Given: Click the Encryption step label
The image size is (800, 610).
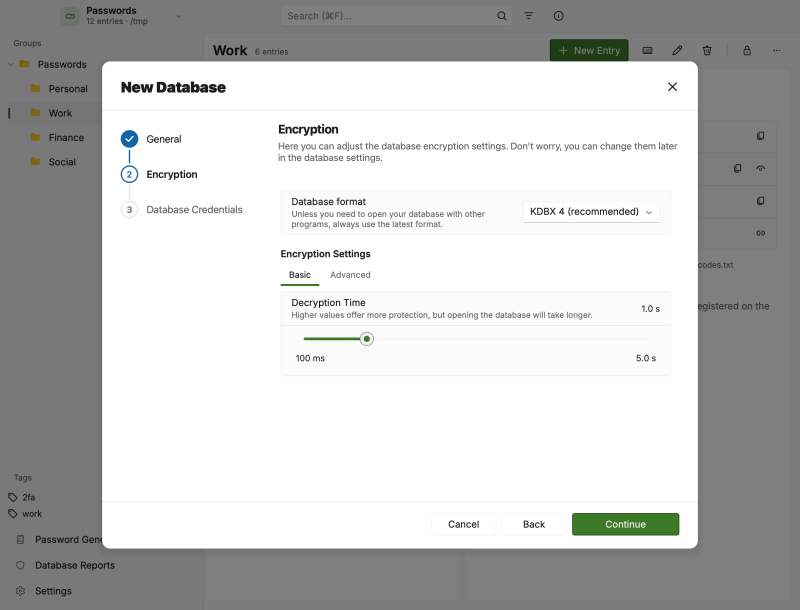Looking at the screenshot, I should (172, 174).
